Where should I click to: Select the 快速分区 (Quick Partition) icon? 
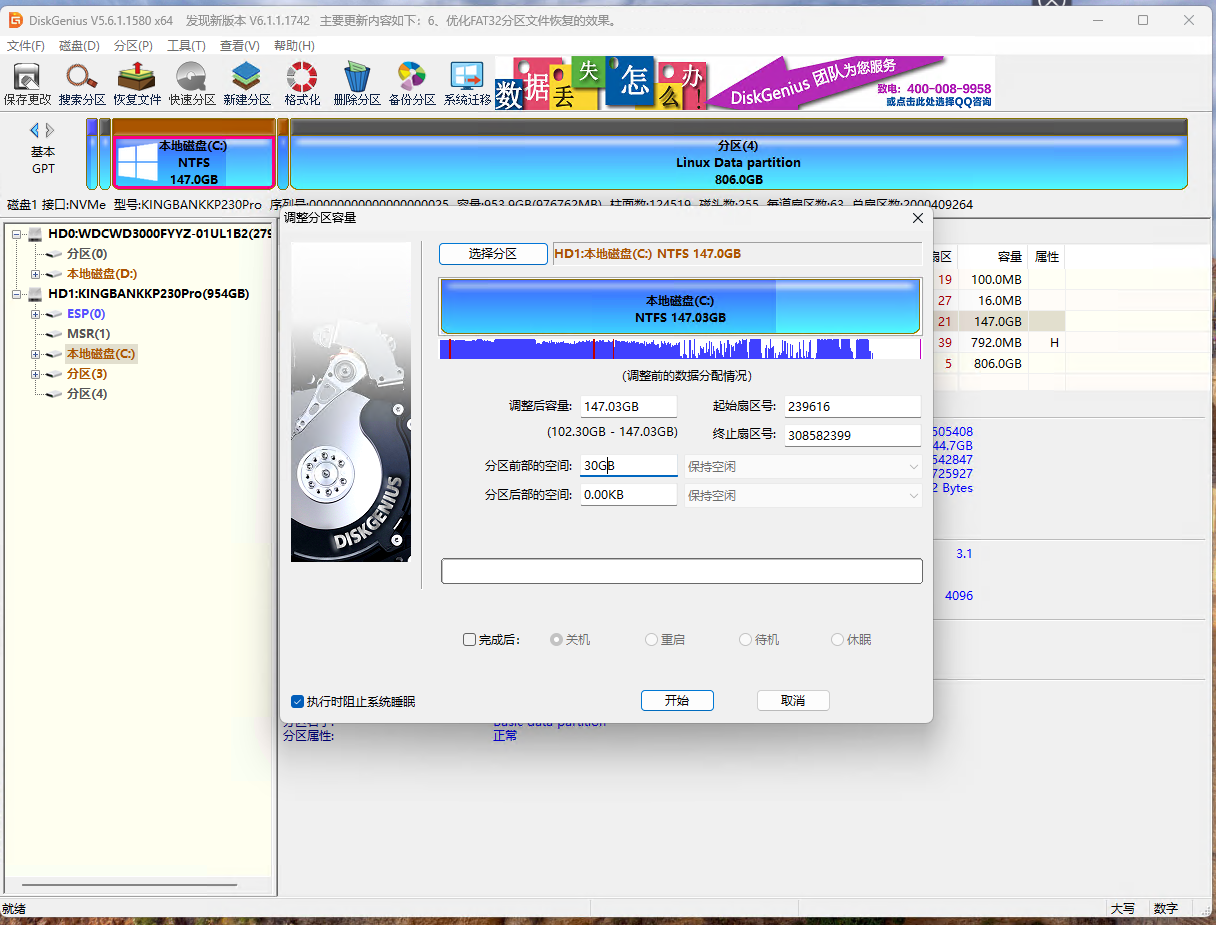click(x=191, y=84)
